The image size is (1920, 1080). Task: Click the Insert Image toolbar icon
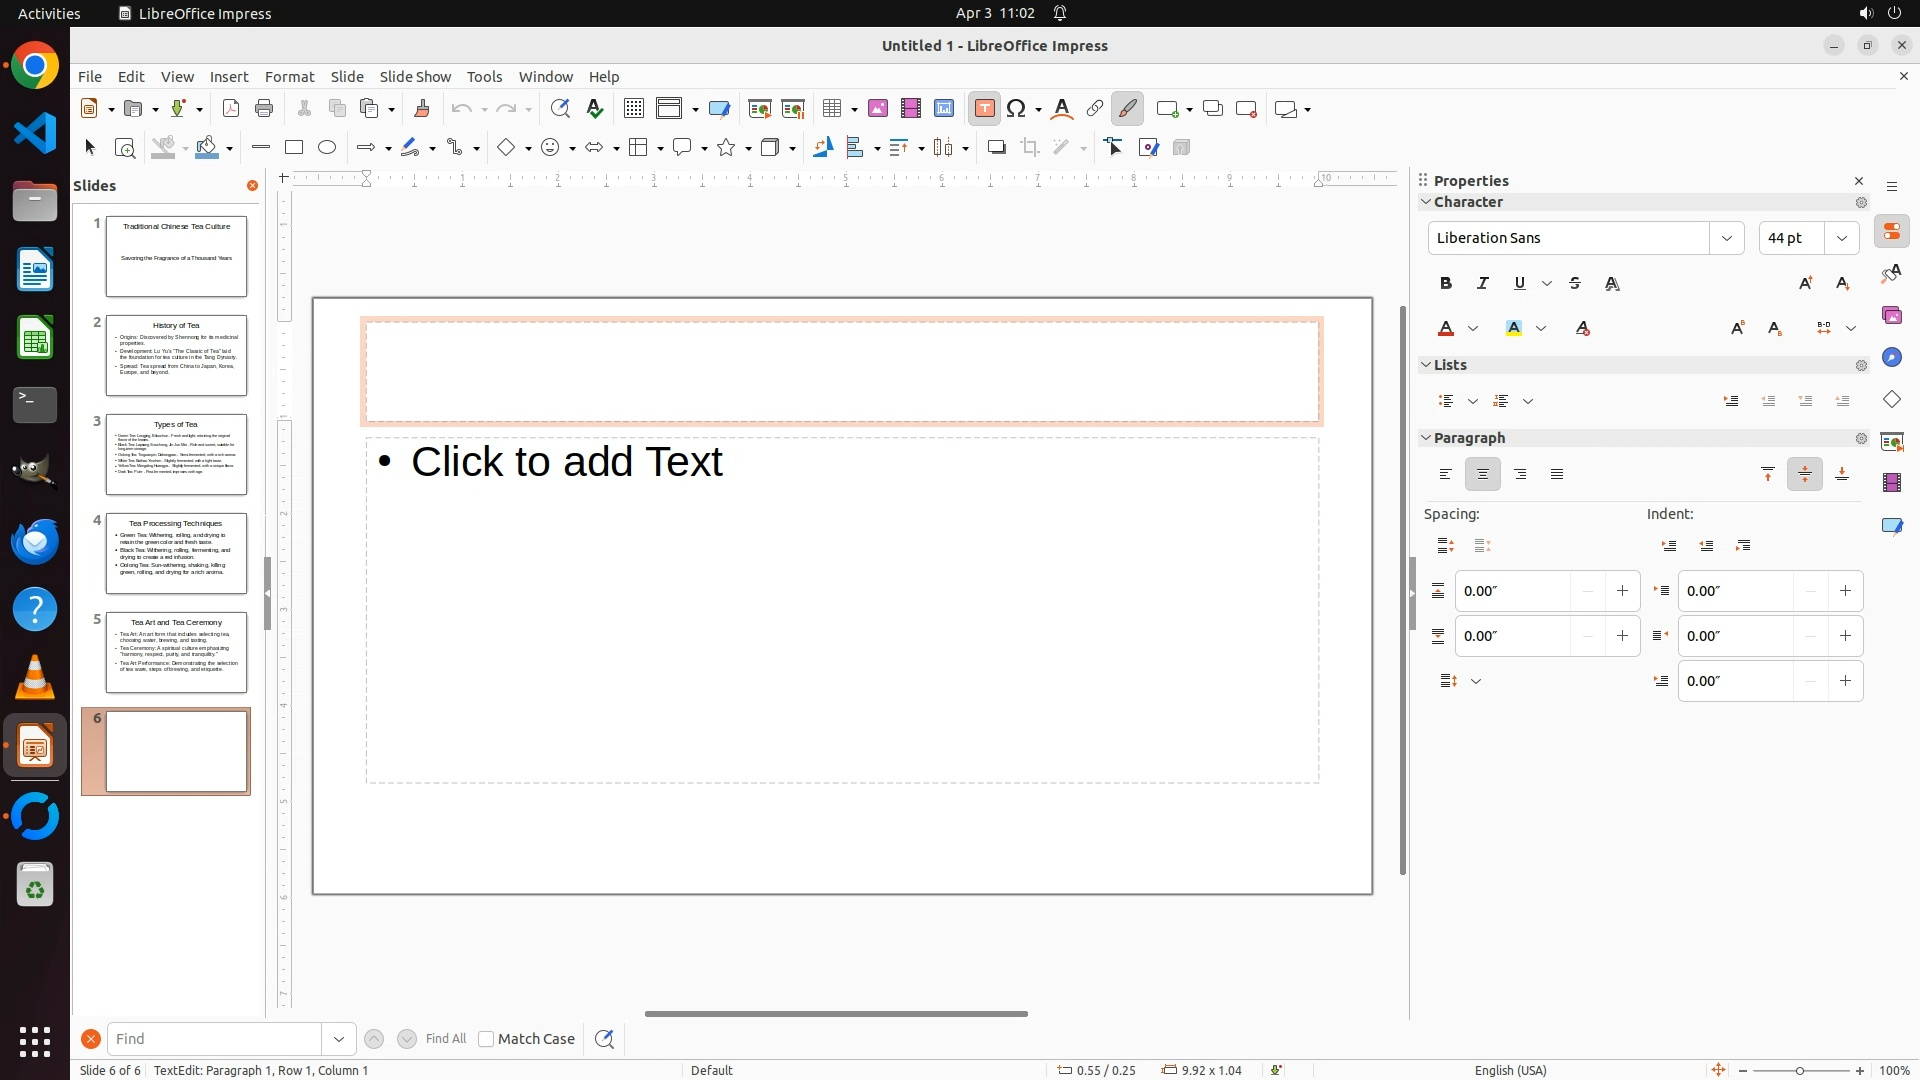878,109
